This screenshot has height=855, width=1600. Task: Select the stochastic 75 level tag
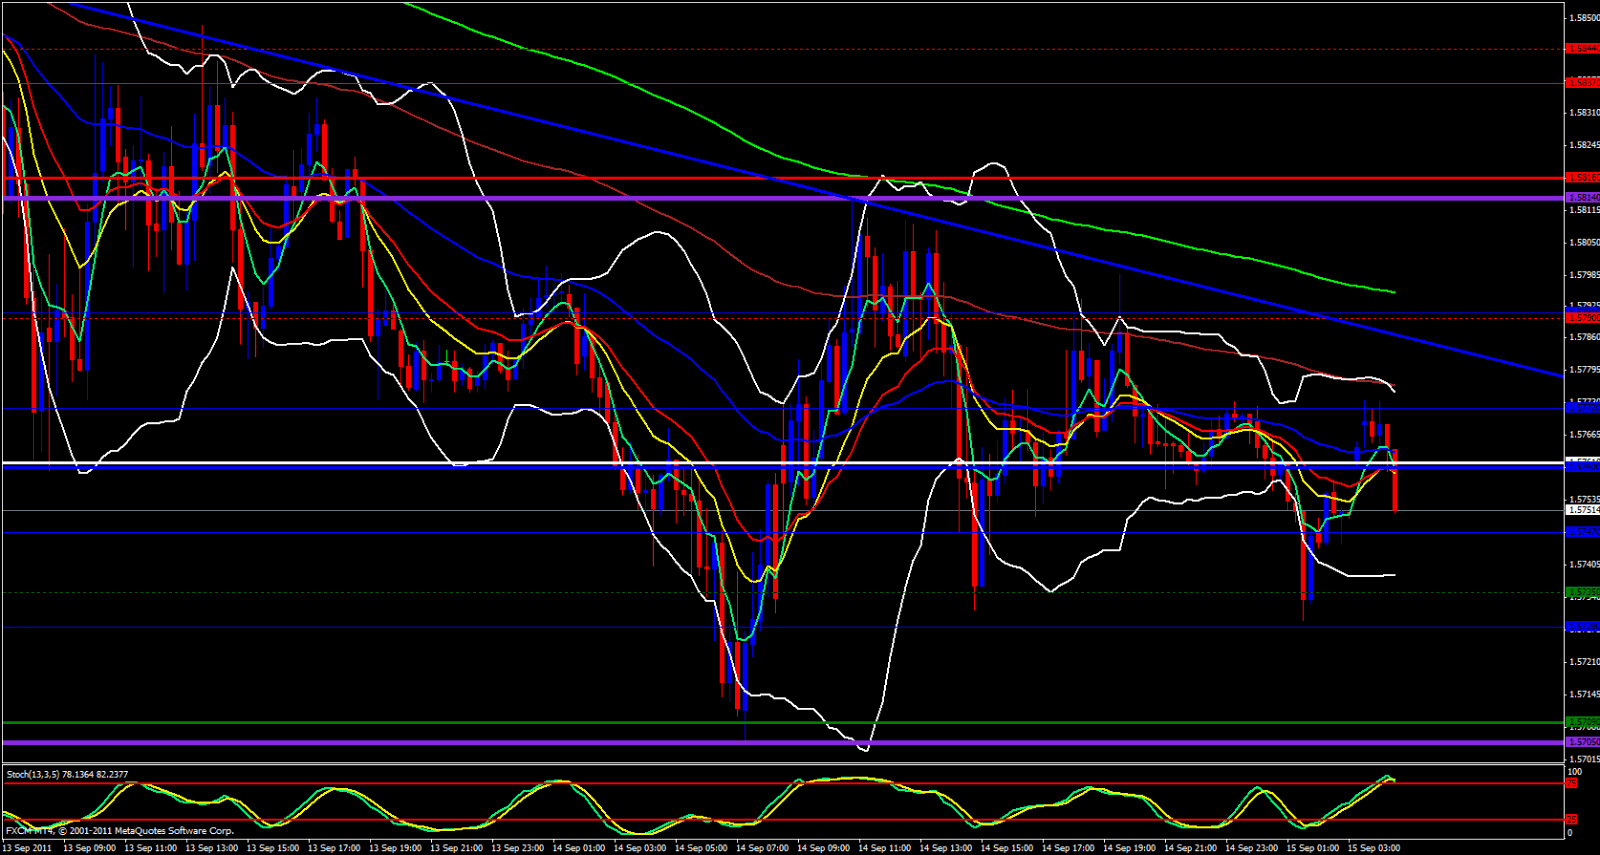(x=1573, y=783)
